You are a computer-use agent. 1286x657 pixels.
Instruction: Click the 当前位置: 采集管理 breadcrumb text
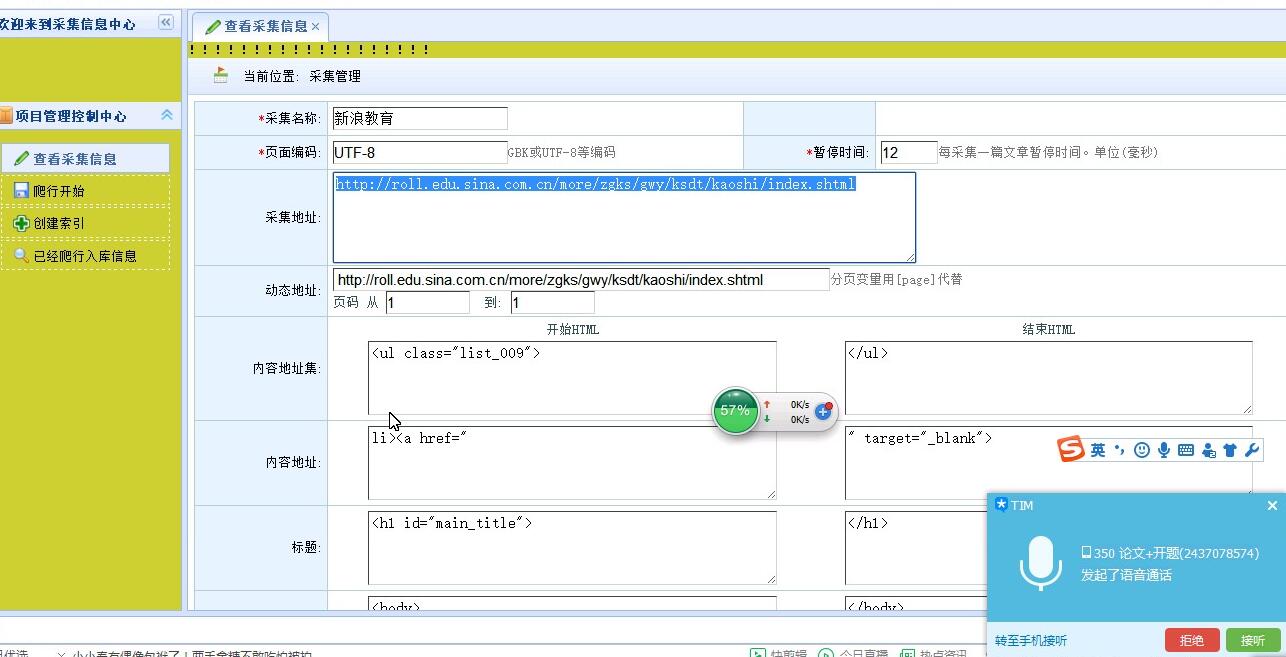pos(302,76)
